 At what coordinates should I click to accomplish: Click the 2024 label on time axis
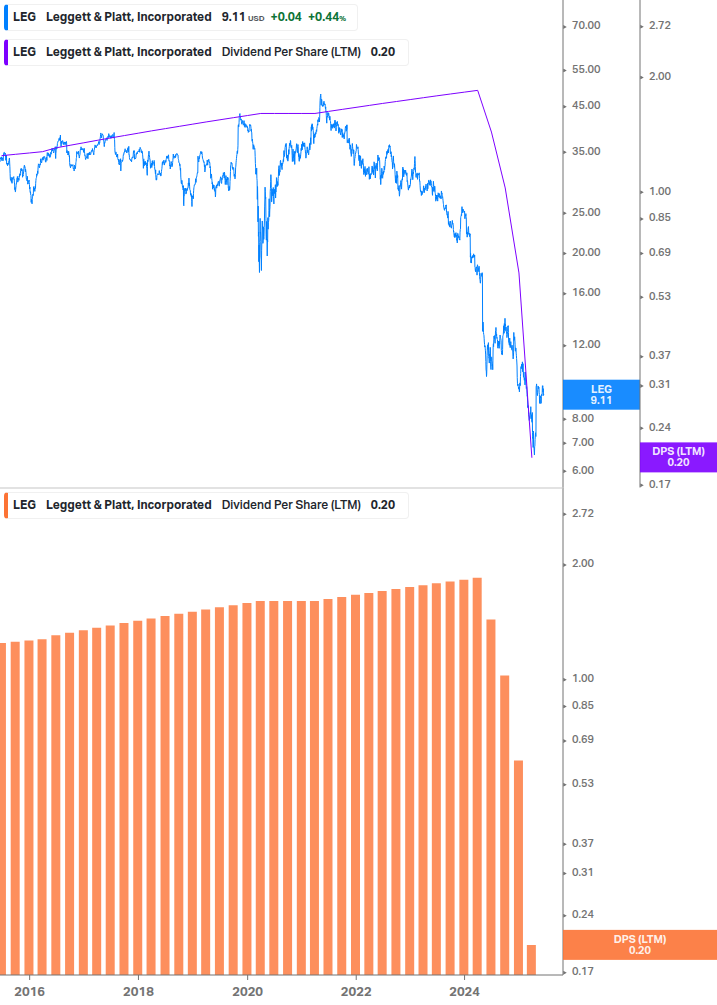(465, 992)
